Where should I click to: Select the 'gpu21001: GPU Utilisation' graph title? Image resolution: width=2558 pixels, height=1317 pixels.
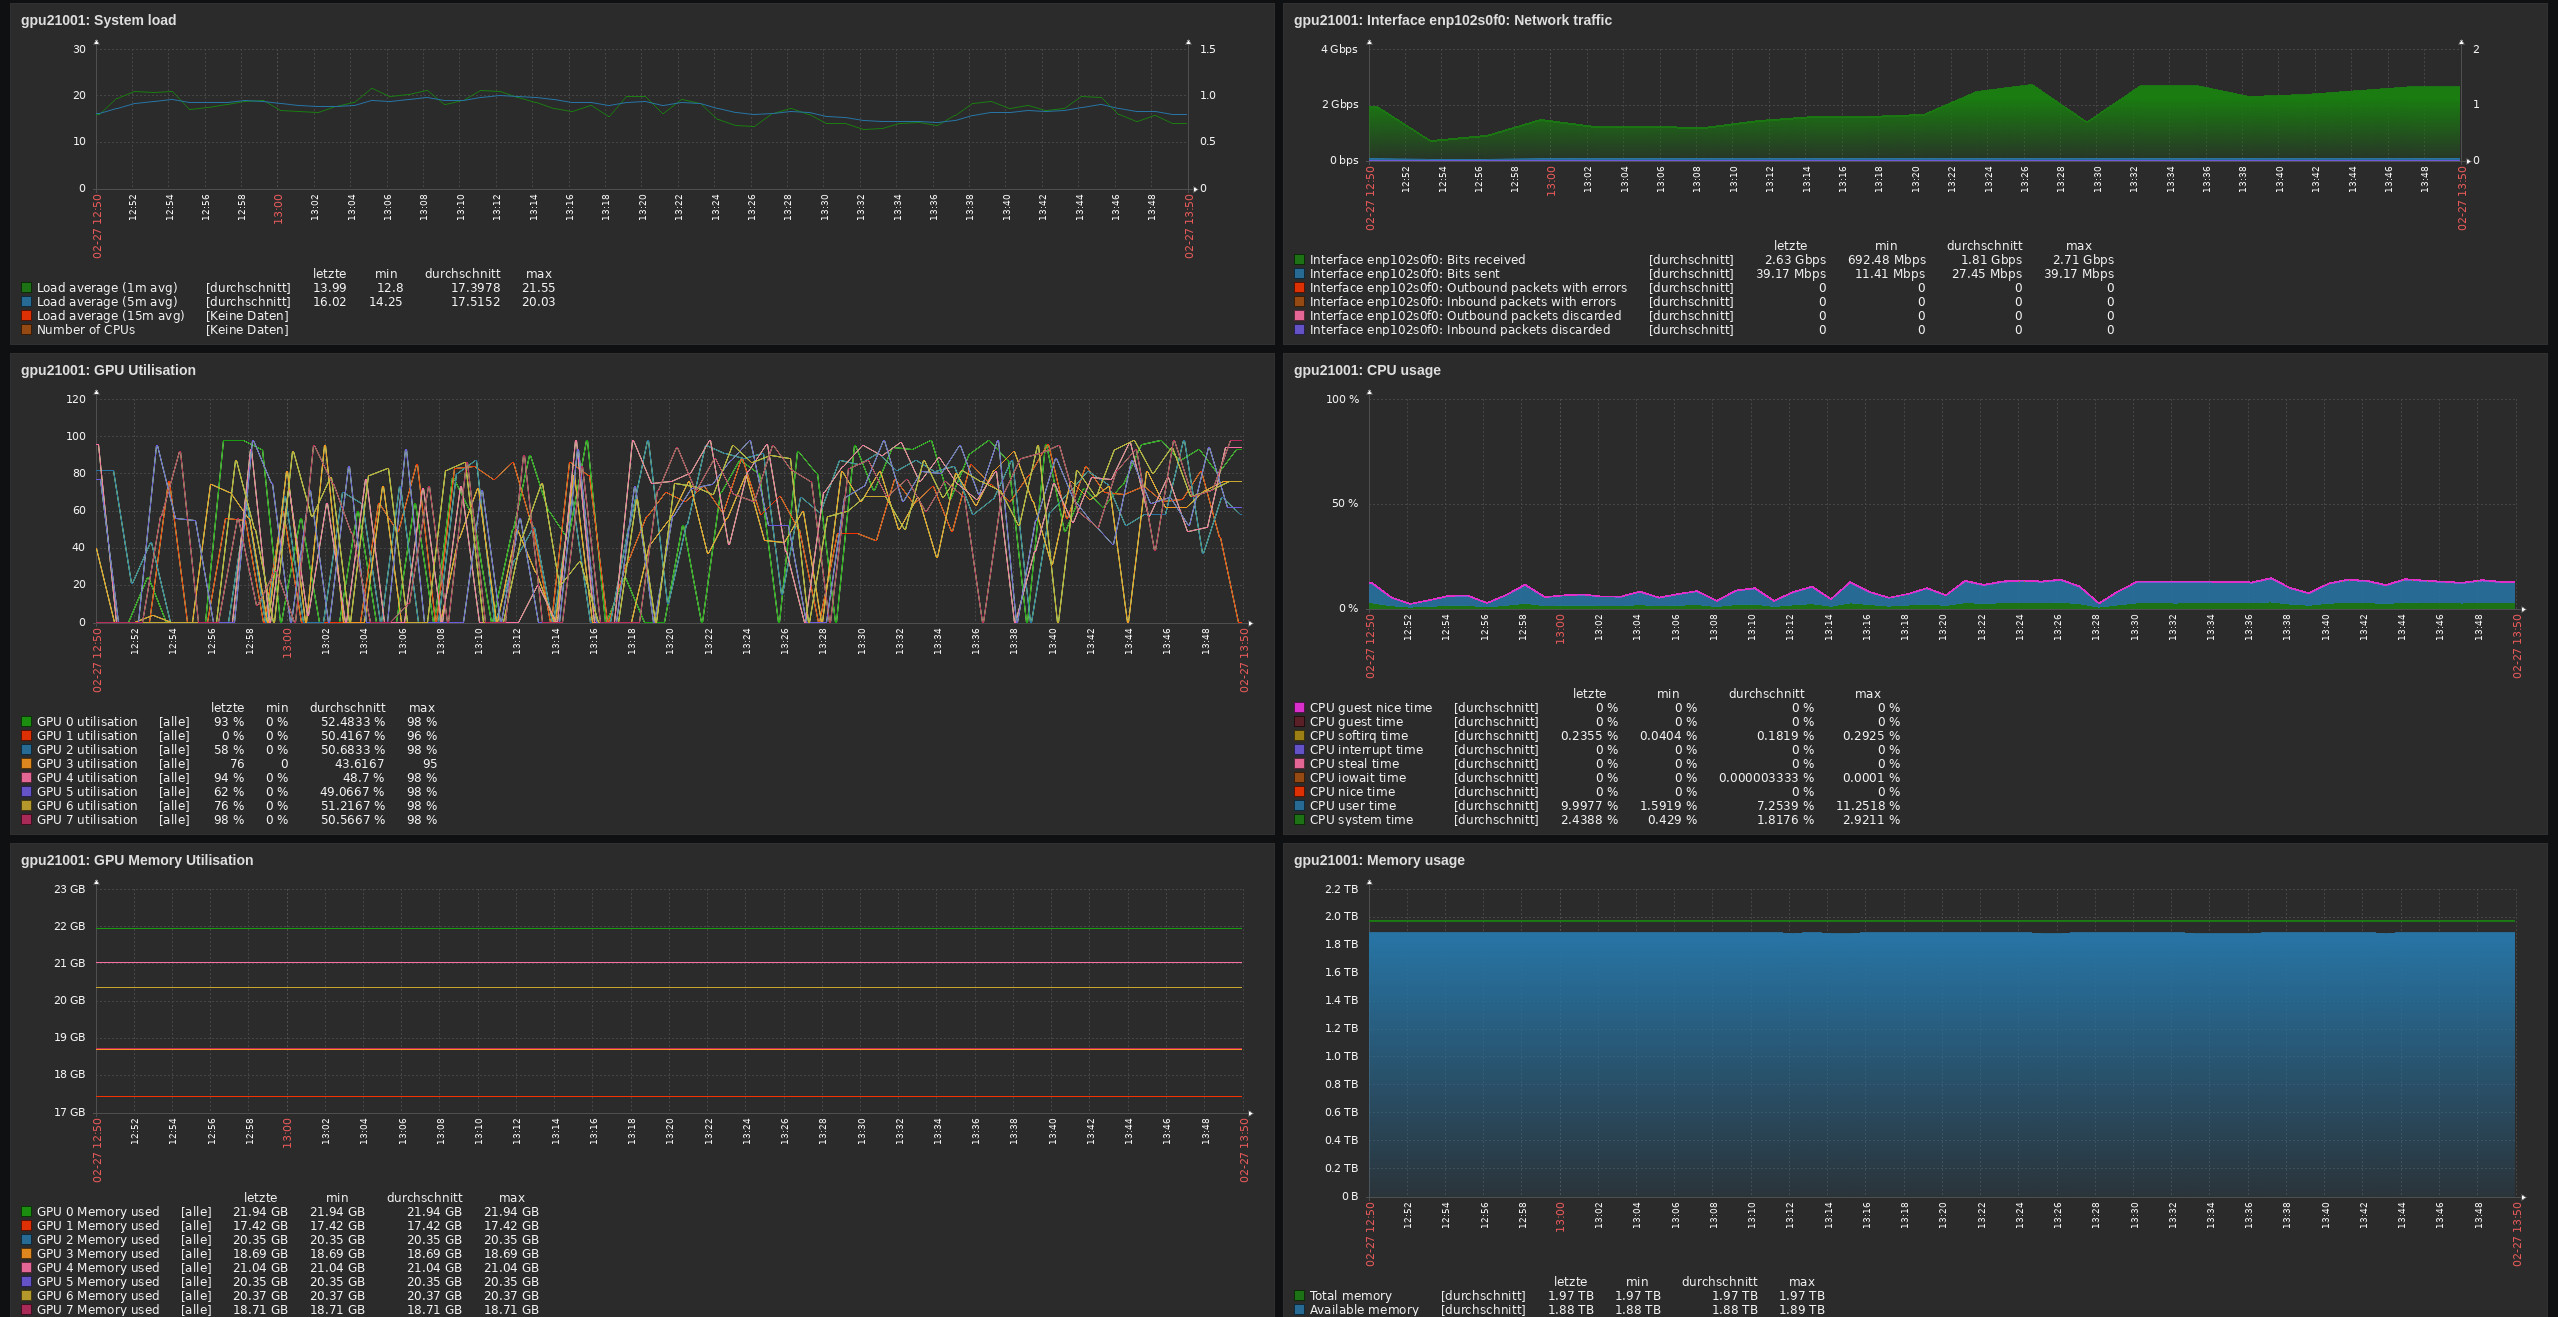(108, 370)
